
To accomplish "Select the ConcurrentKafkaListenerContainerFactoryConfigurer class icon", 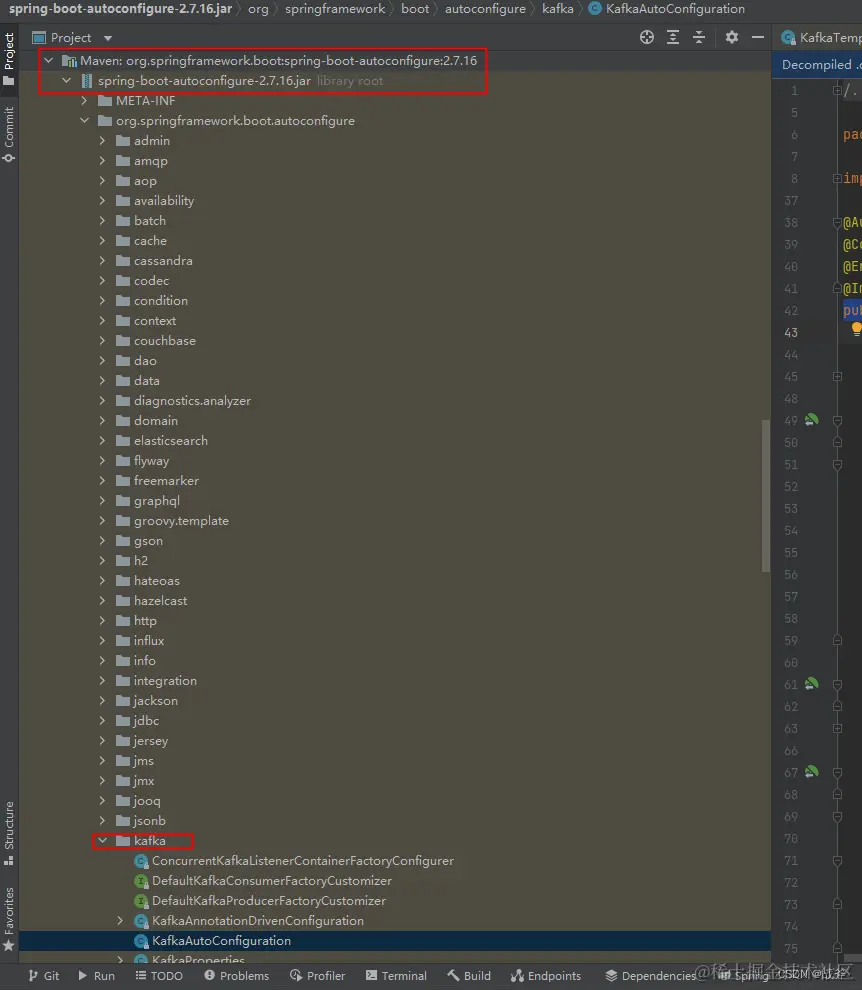I will pos(141,861).
